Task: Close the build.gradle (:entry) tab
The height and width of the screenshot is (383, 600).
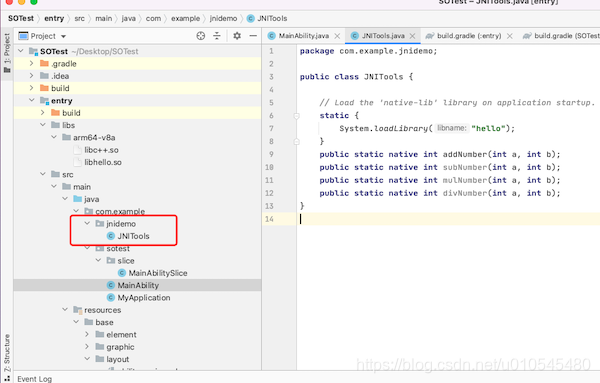Action: (510, 36)
